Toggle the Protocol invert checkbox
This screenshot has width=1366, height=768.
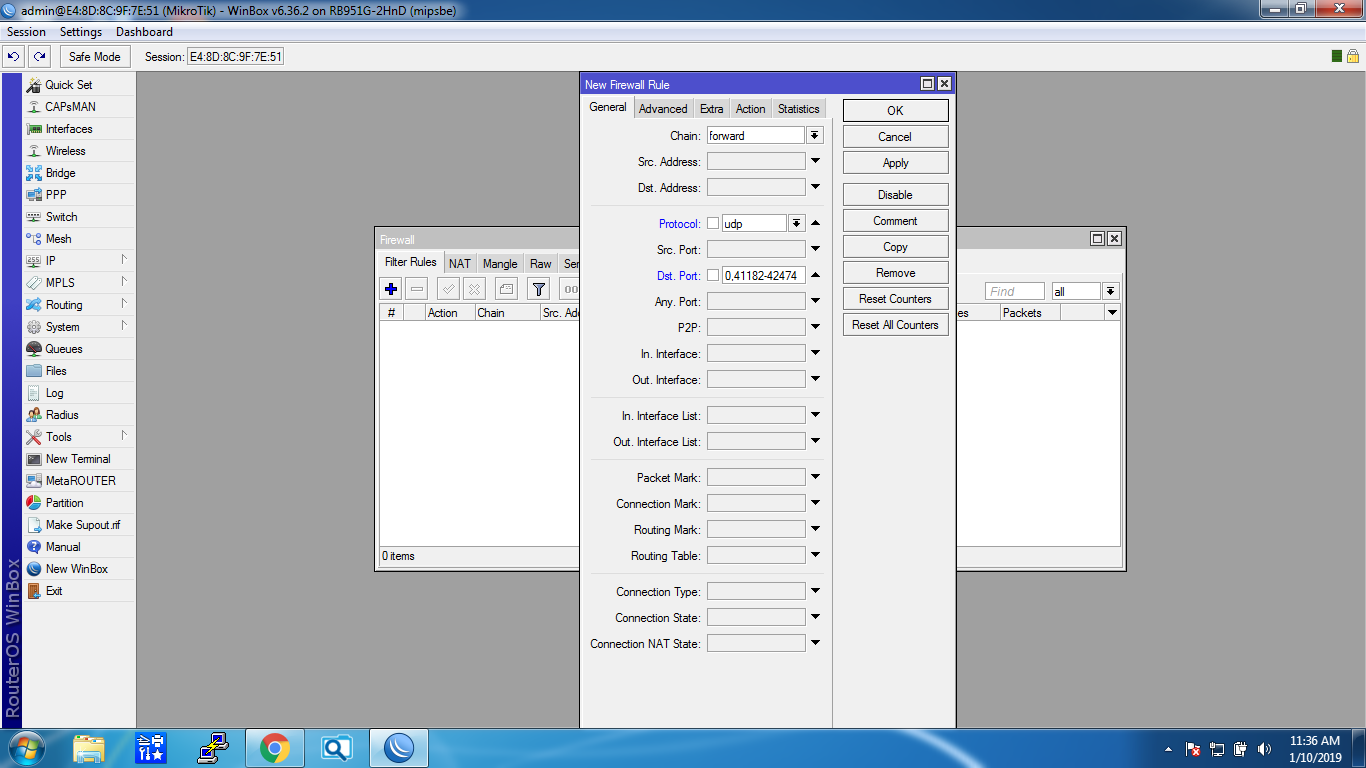click(713, 224)
